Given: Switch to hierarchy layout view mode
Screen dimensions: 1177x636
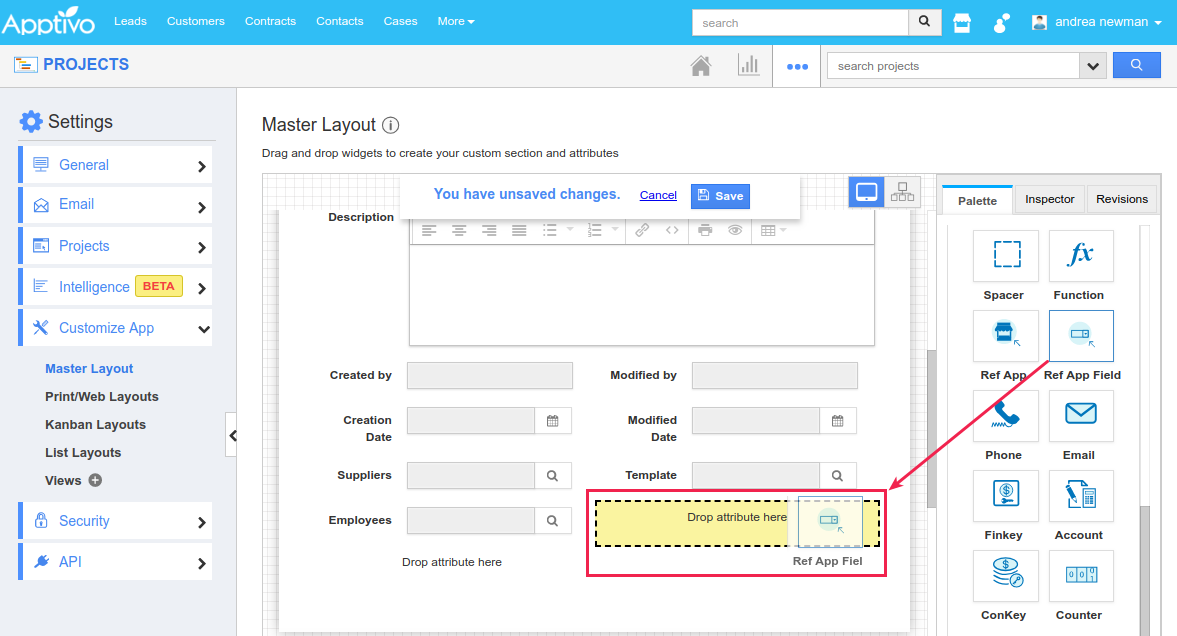Looking at the screenshot, I should 901,191.
